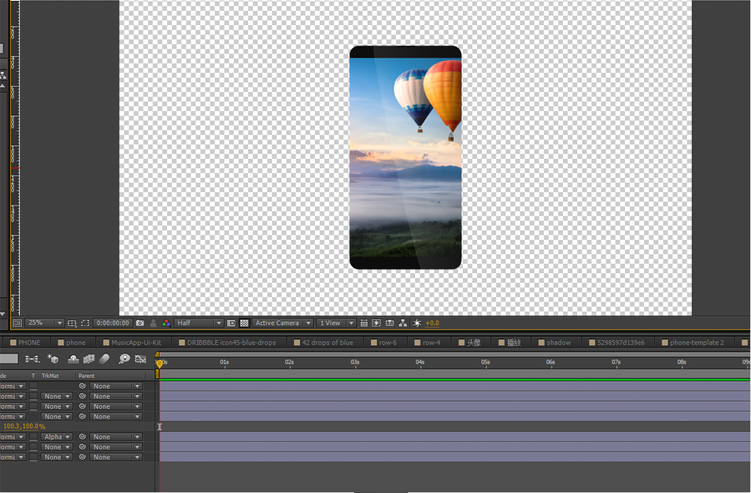Viewport: 751px width, 493px height.
Task: Toggle preserve transparency box on first layer
Action: click(33, 386)
